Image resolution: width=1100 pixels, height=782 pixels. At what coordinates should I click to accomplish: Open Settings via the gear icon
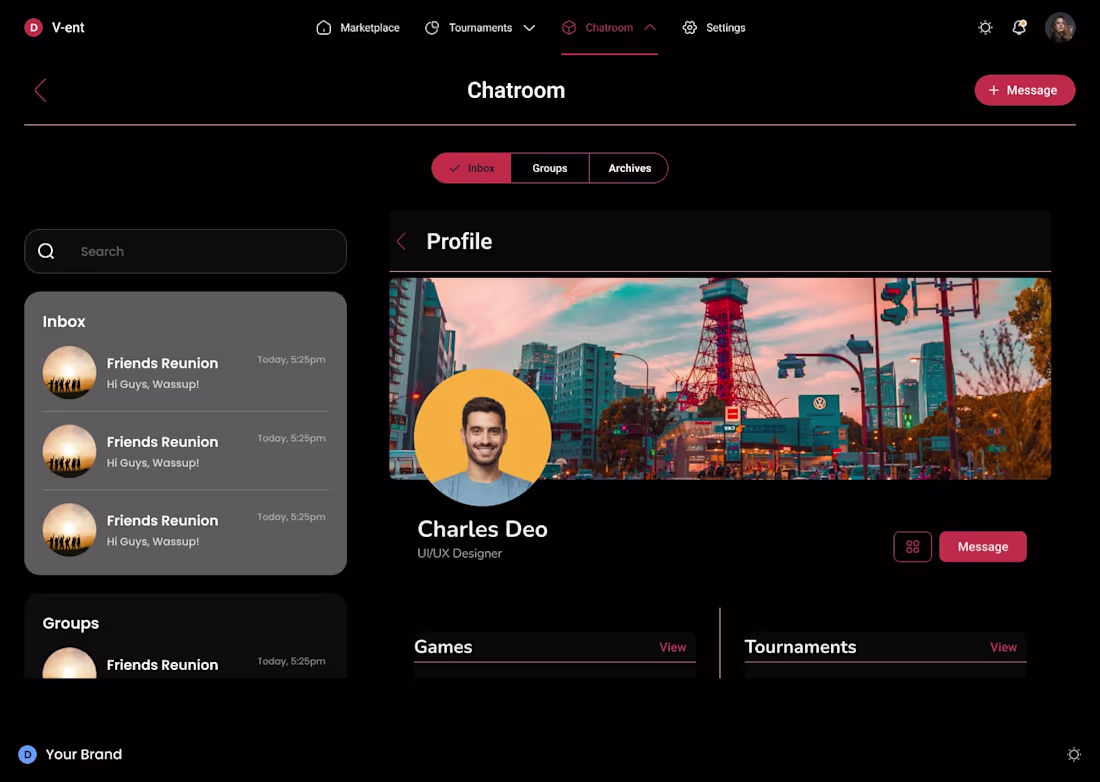click(689, 27)
